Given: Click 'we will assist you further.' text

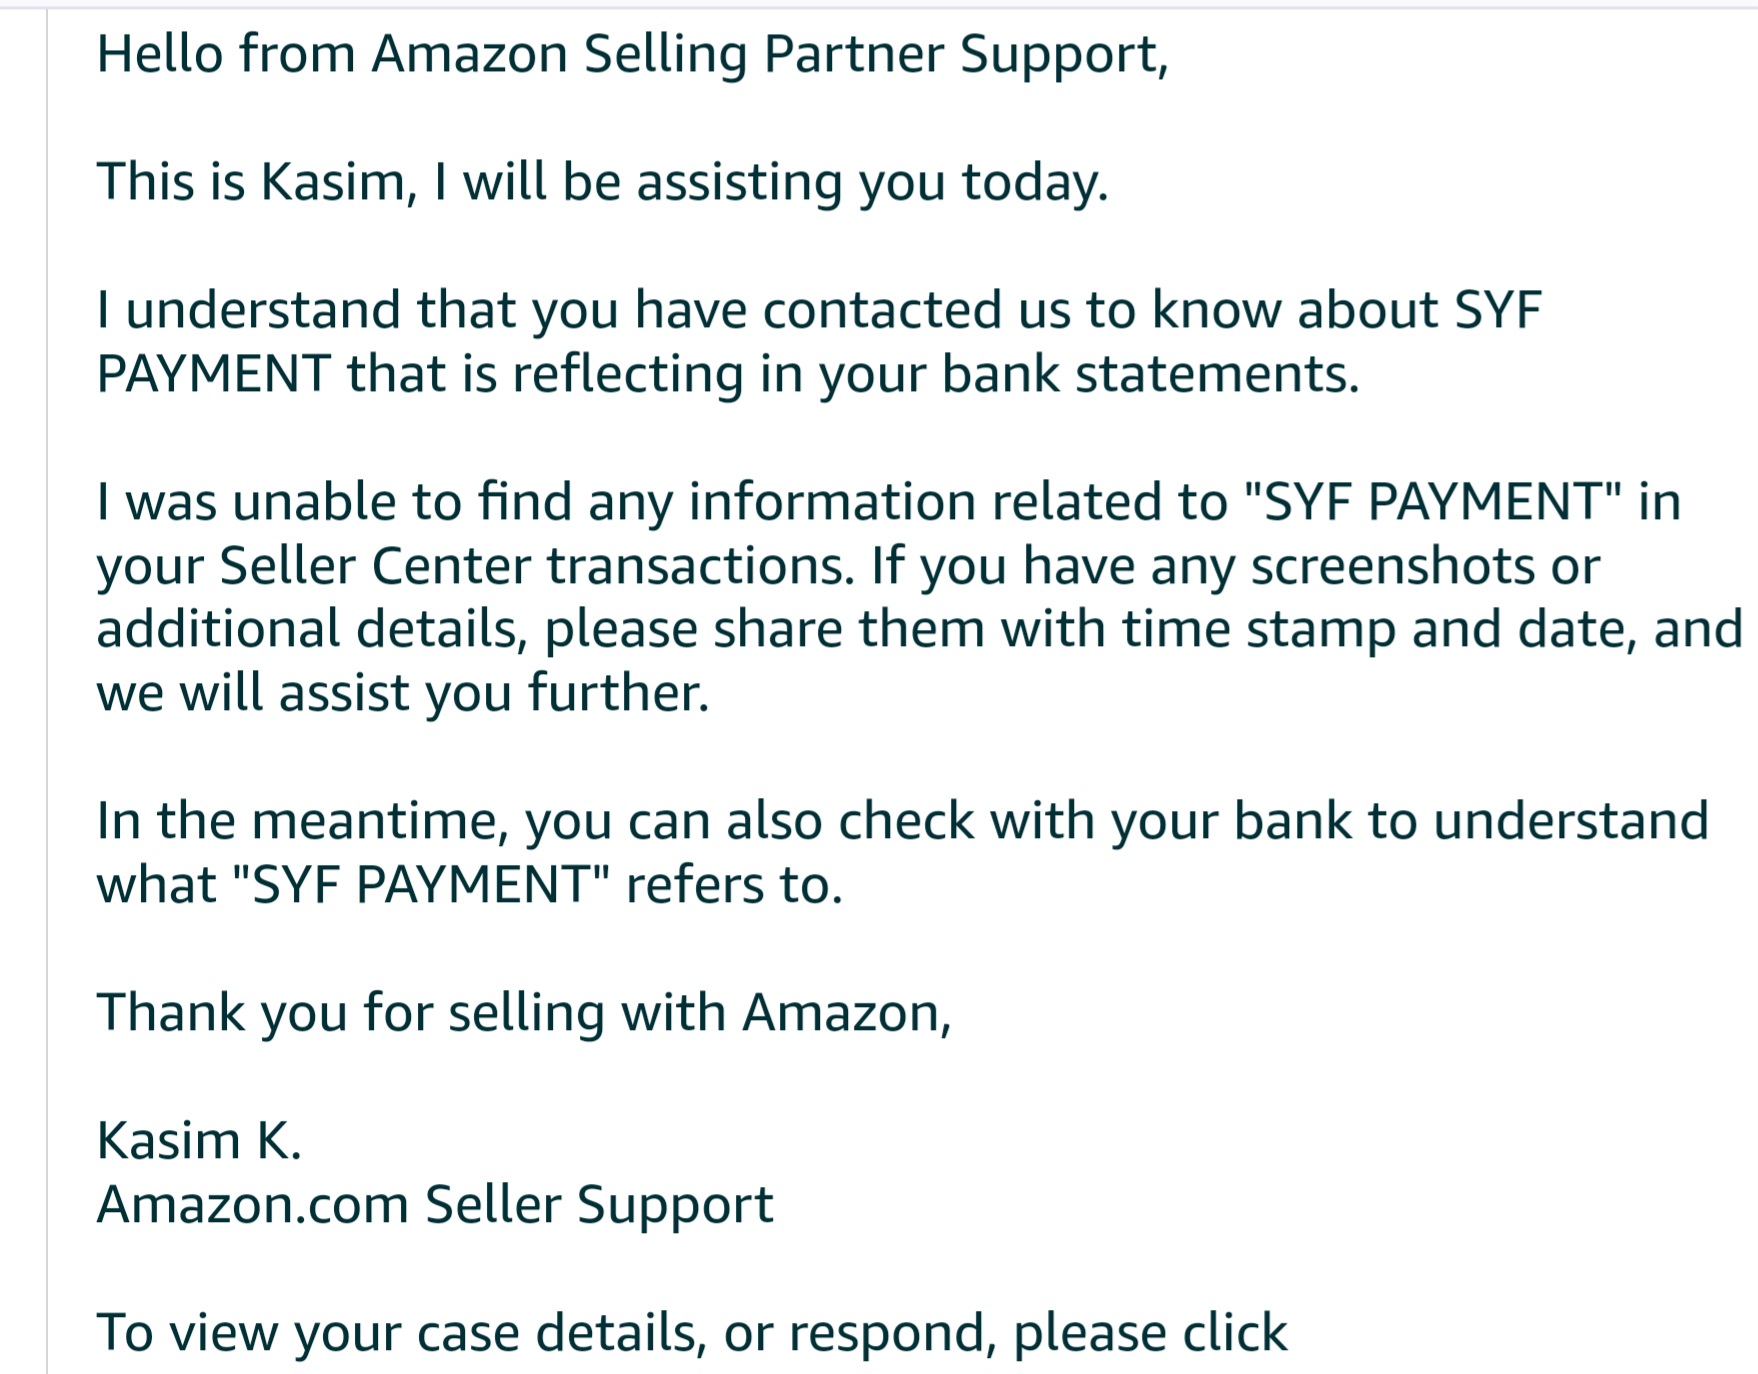Looking at the screenshot, I should [403, 694].
